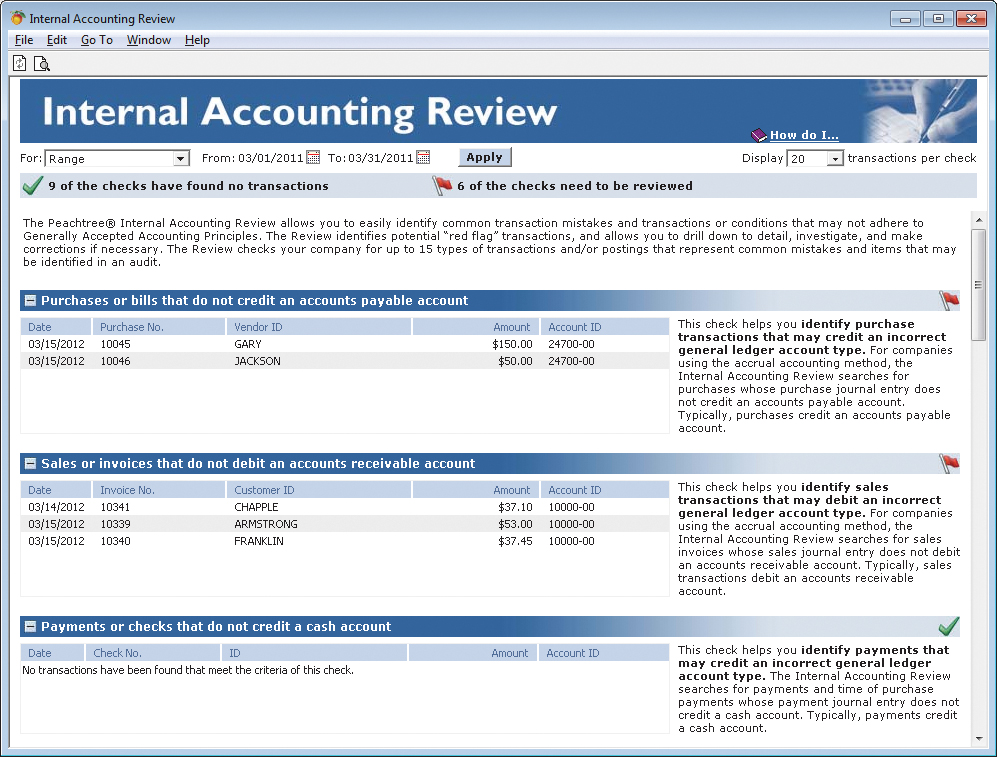The image size is (997, 757).
Task: Click the scrollbar up arrow
Action: [979, 220]
